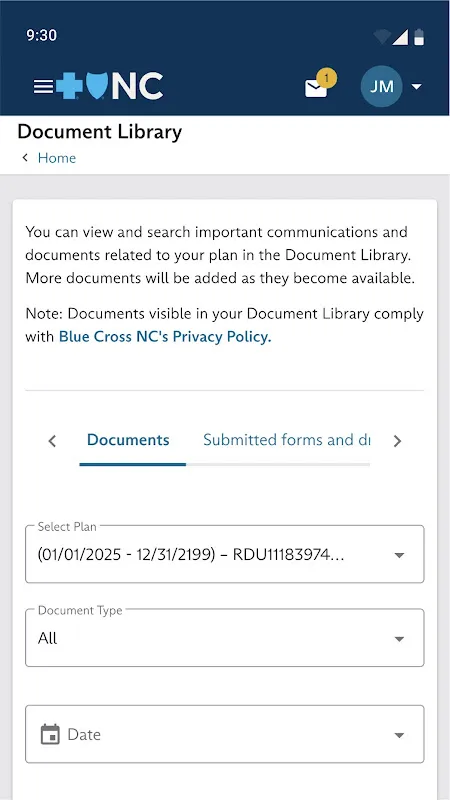Tap the back chevron next to Home
The height and width of the screenshot is (800, 450).
click(x=25, y=158)
